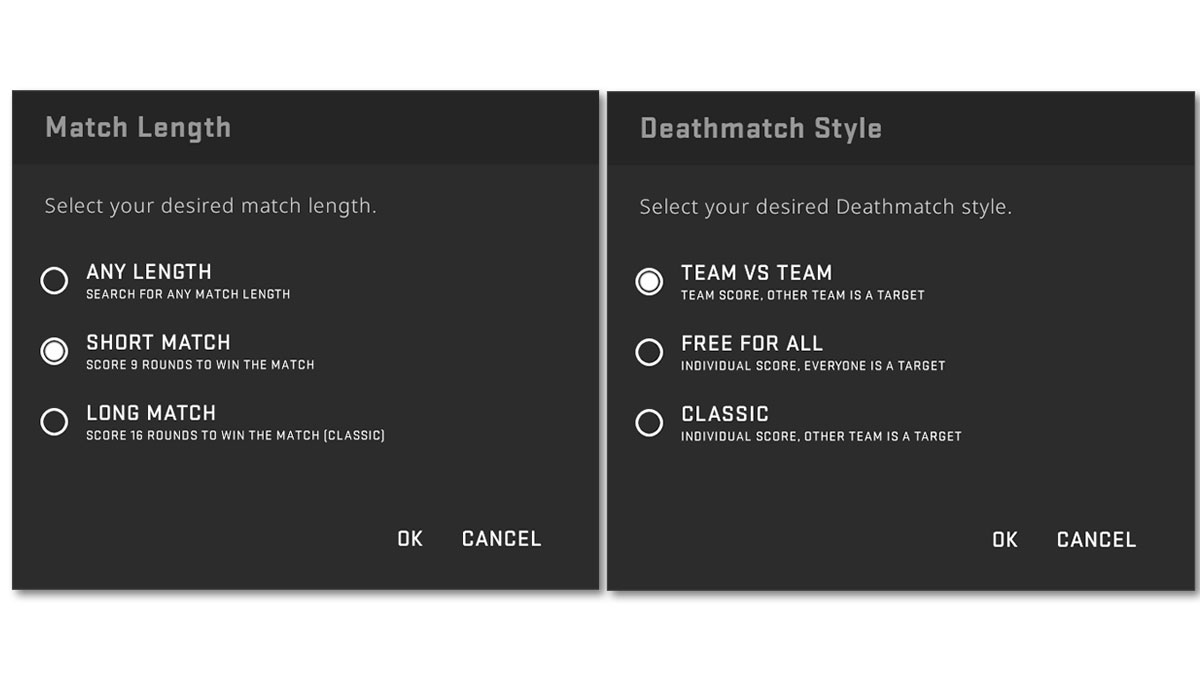This screenshot has width=1200, height=675.
Task: Confirm Deathmatch Style dialog with OK
Action: point(1005,540)
